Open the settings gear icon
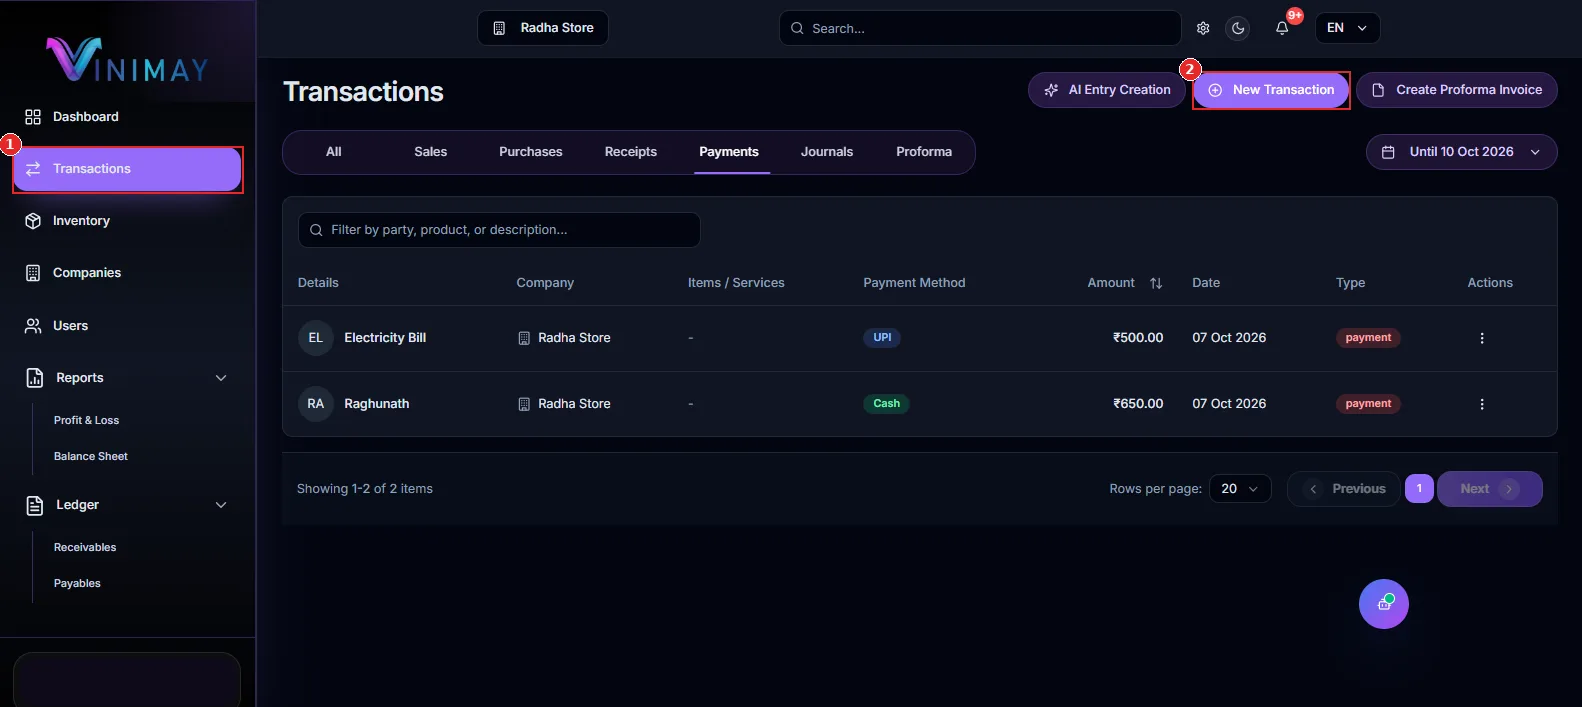The width and height of the screenshot is (1582, 707). point(1203,28)
